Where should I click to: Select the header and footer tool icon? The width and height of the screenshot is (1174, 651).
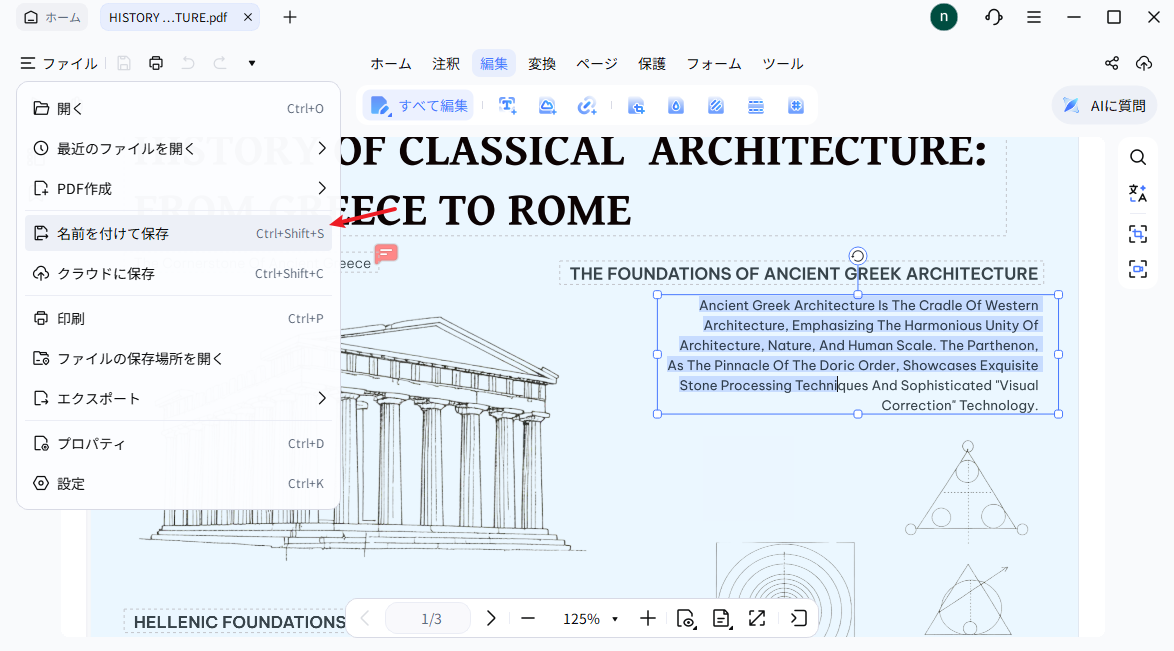(756, 106)
